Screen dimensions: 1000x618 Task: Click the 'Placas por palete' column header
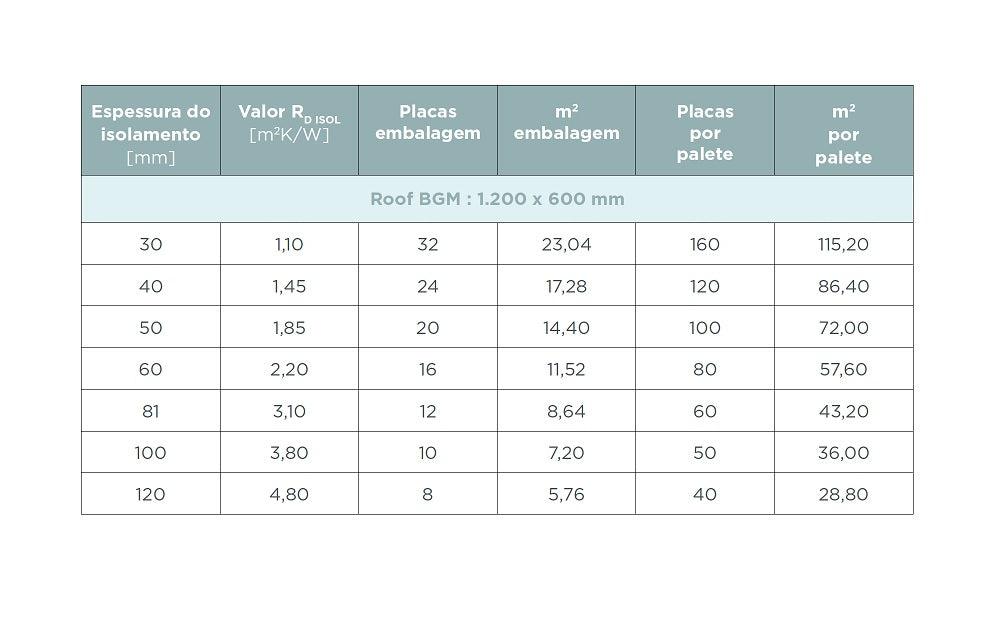[705, 133]
